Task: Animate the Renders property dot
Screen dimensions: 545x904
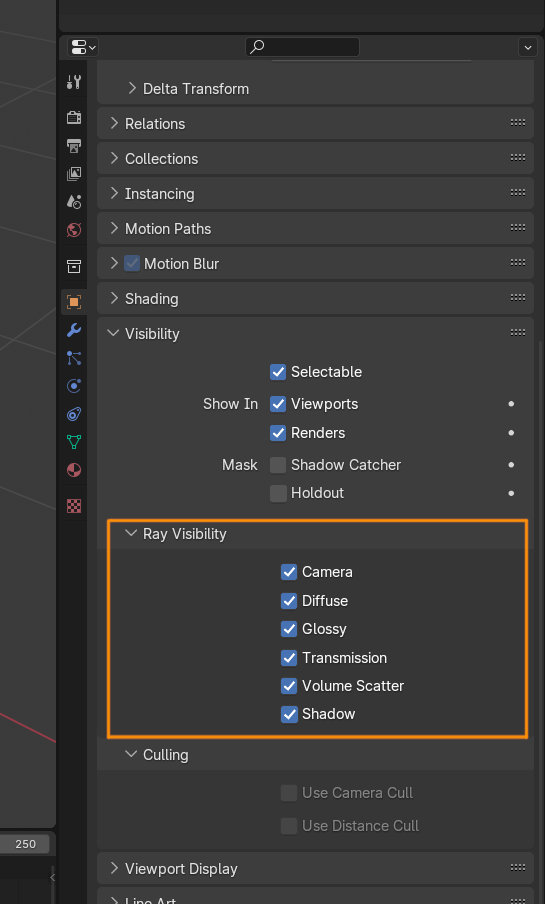Action: point(511,432)
